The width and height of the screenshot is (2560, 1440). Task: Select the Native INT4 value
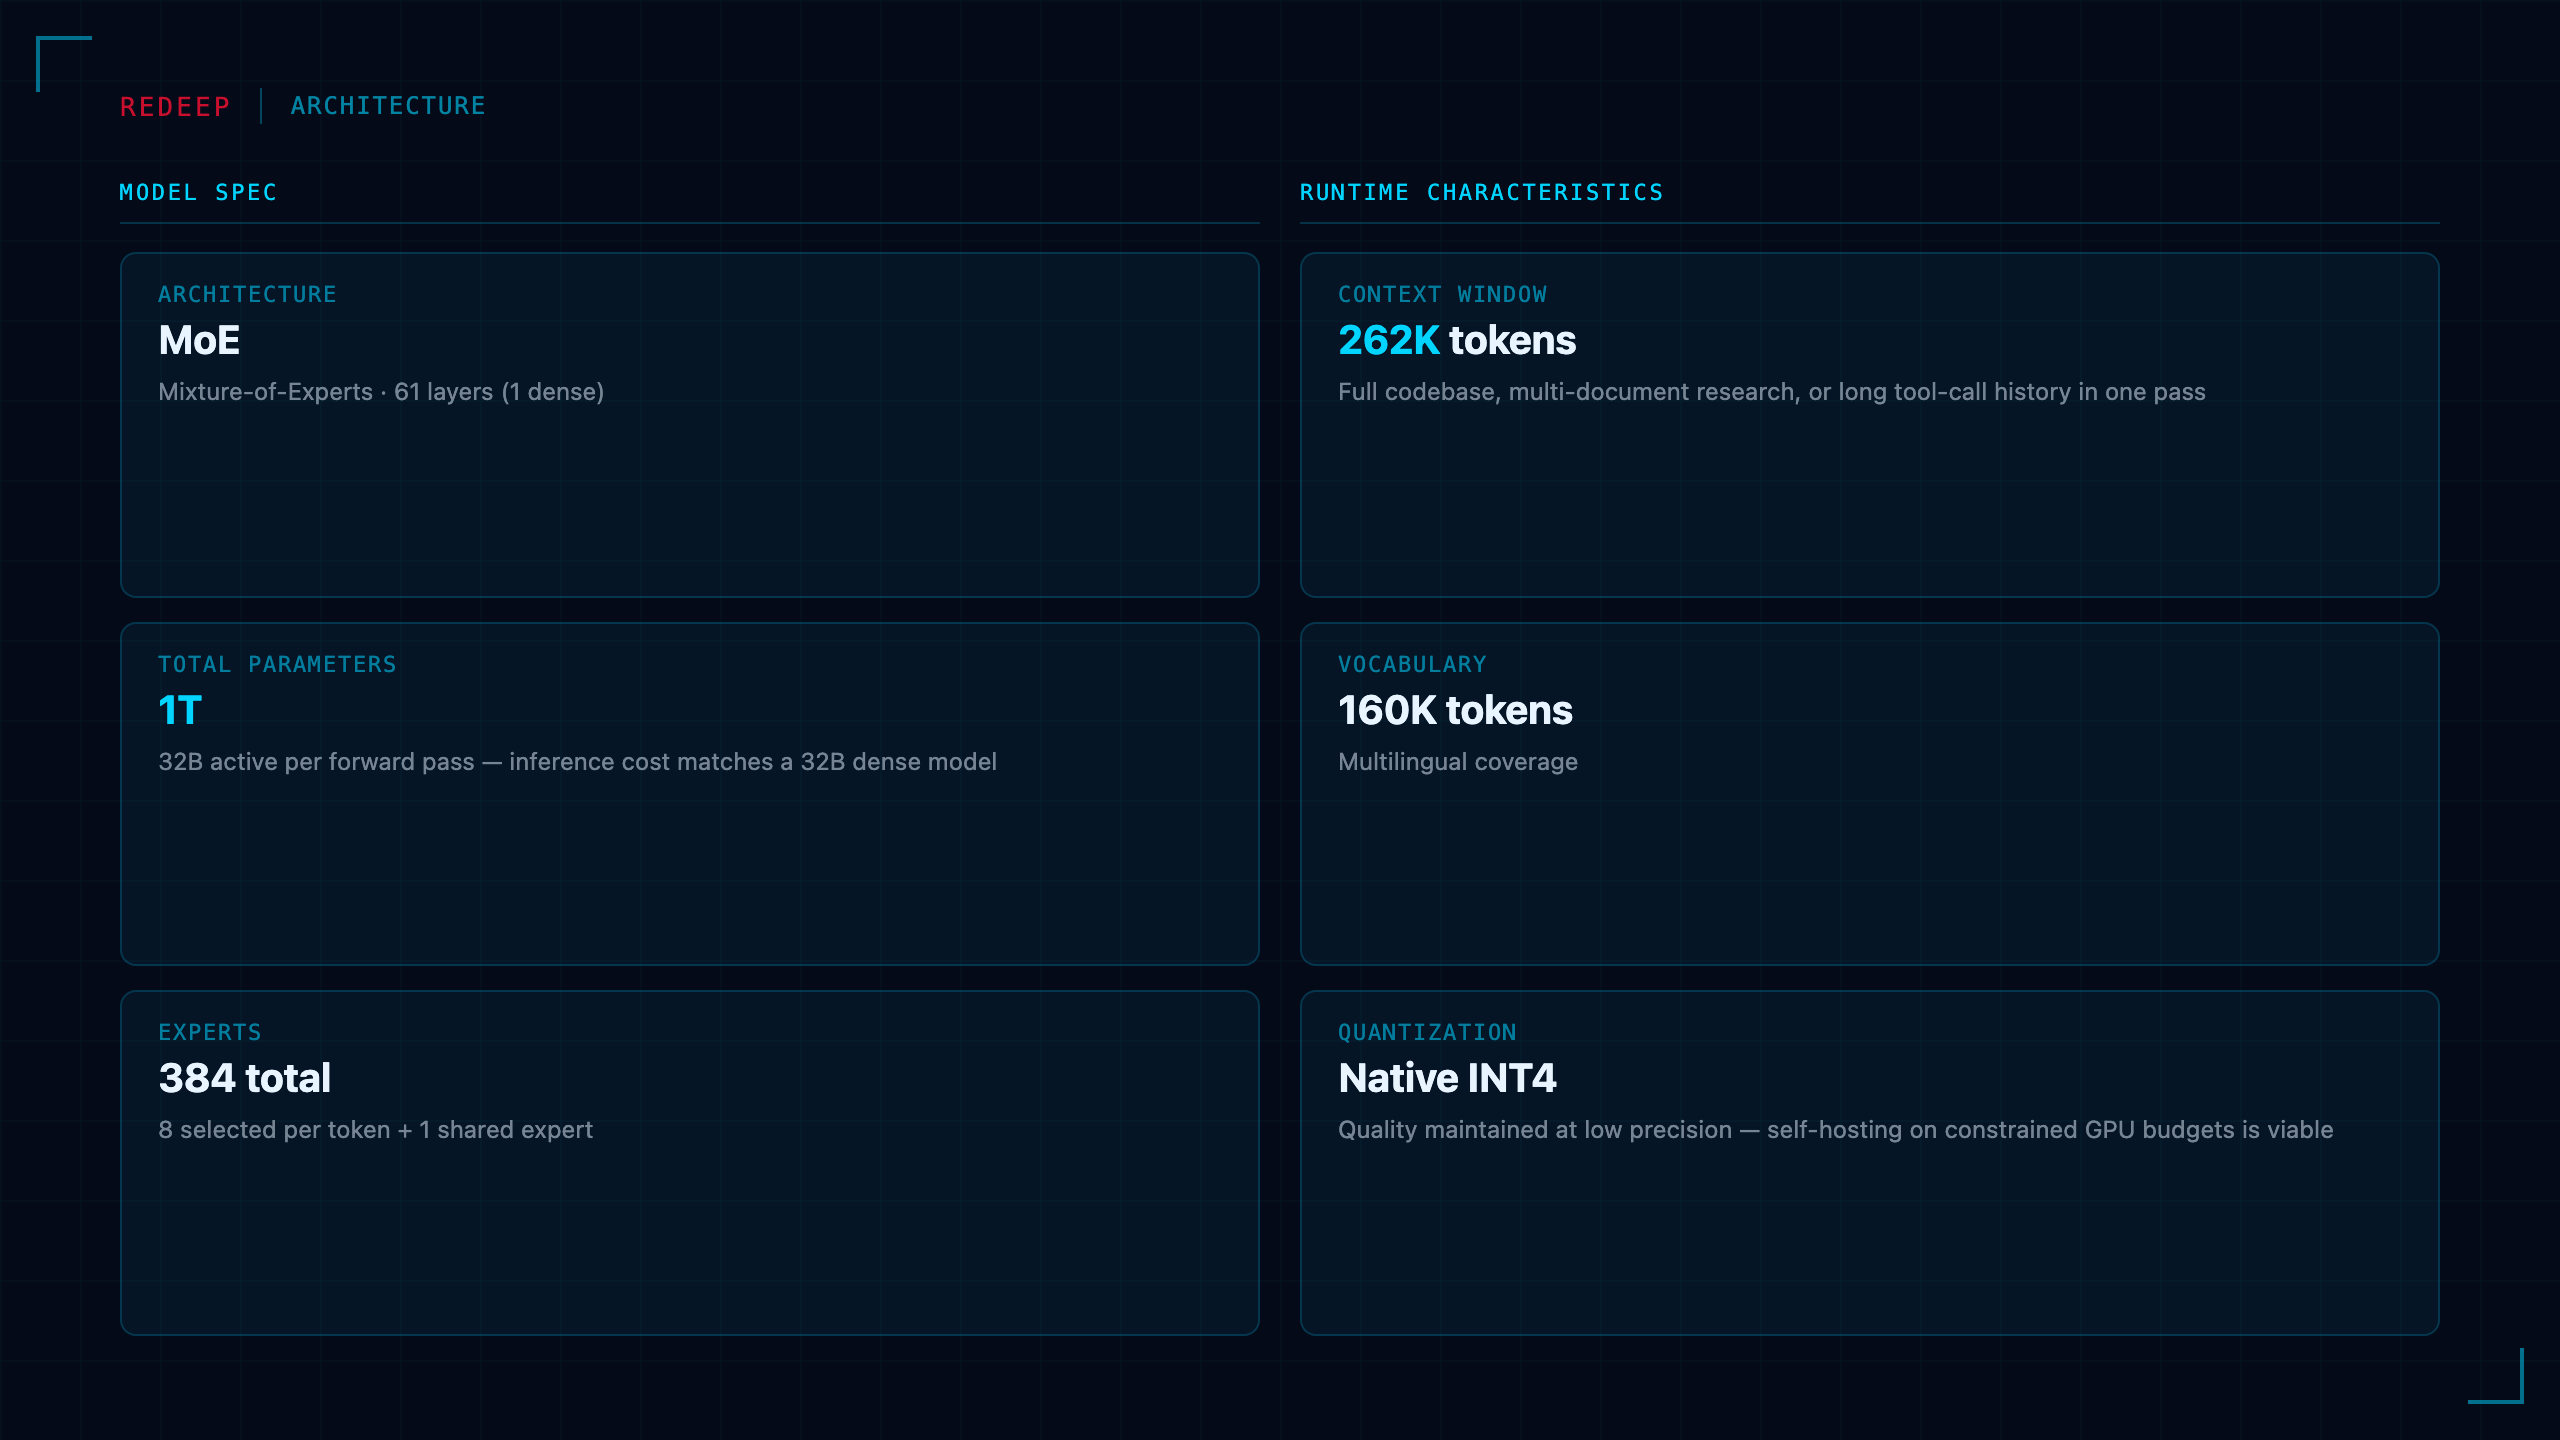[x=1447, y=1079]
